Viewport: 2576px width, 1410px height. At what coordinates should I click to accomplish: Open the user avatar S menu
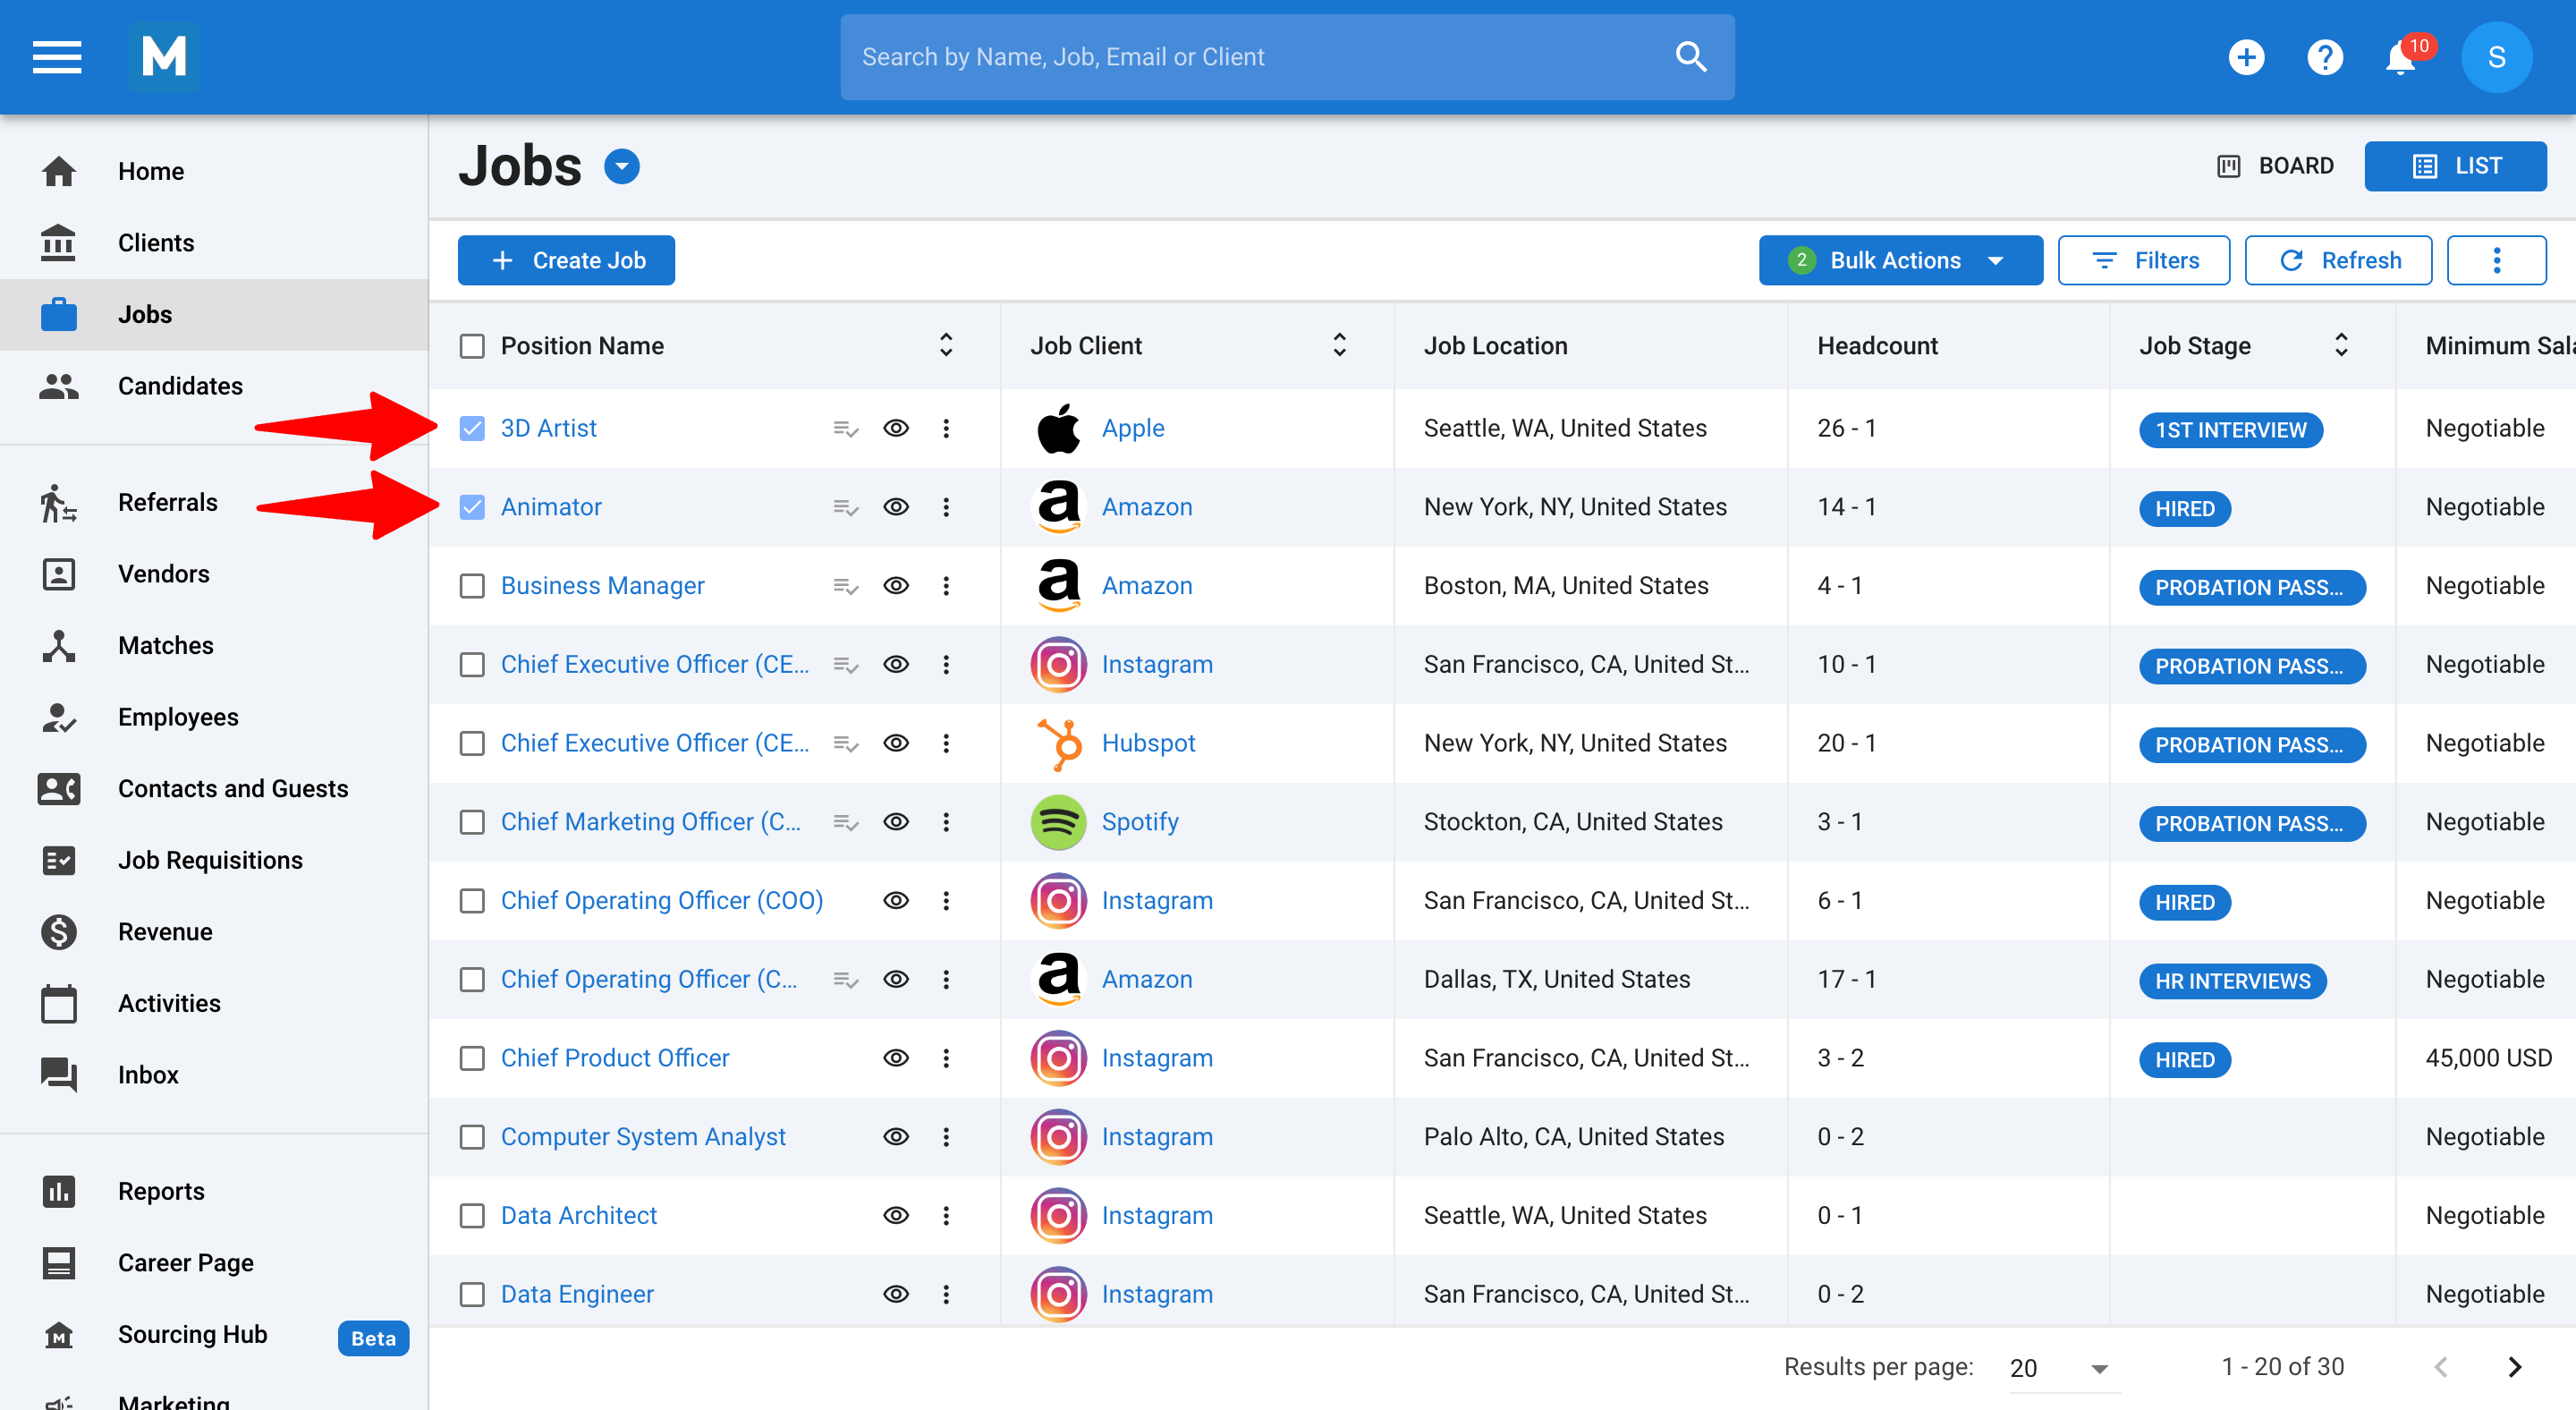tap(2496, 57)
